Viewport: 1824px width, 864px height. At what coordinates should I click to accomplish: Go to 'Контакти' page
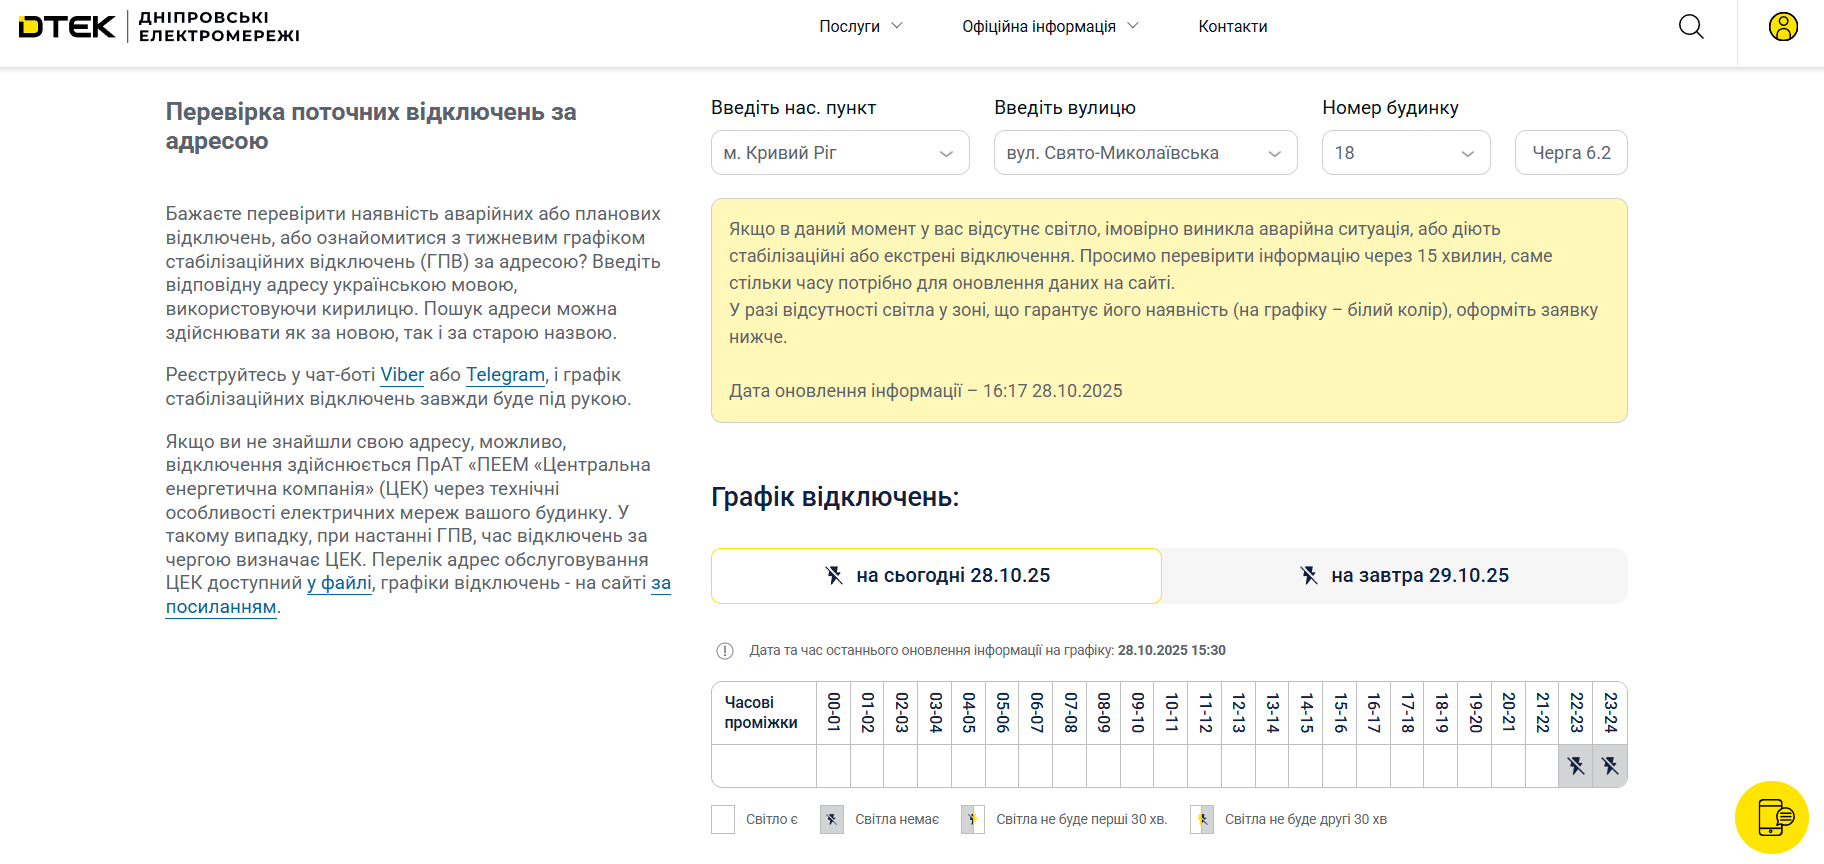tap(1233, 27)
